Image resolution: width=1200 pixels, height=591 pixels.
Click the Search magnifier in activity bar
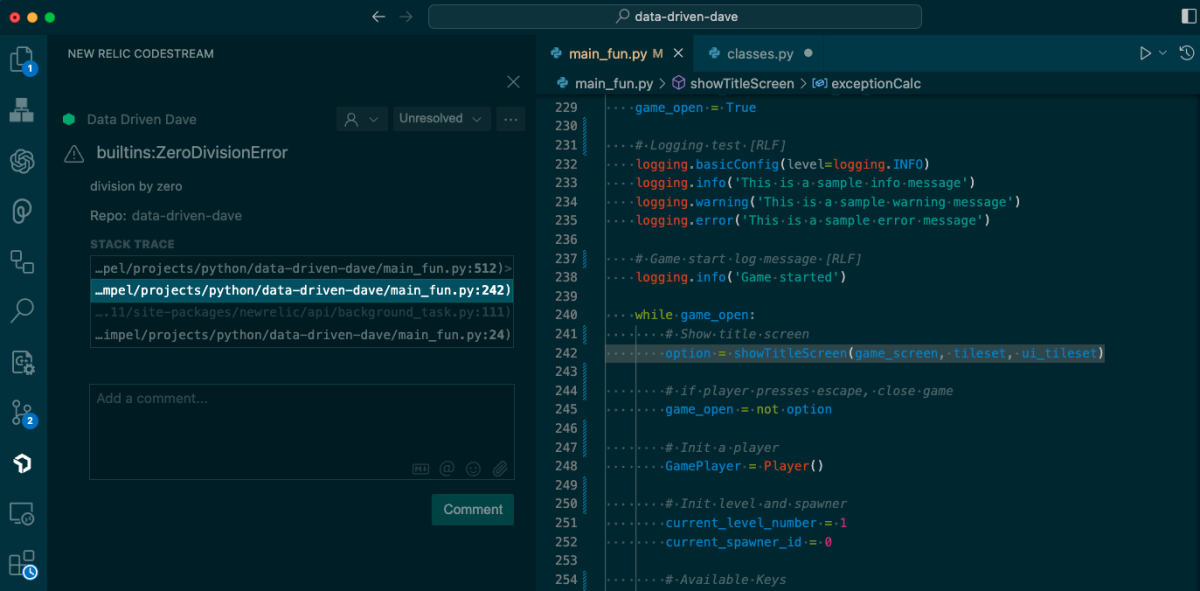tap(22, 311)
